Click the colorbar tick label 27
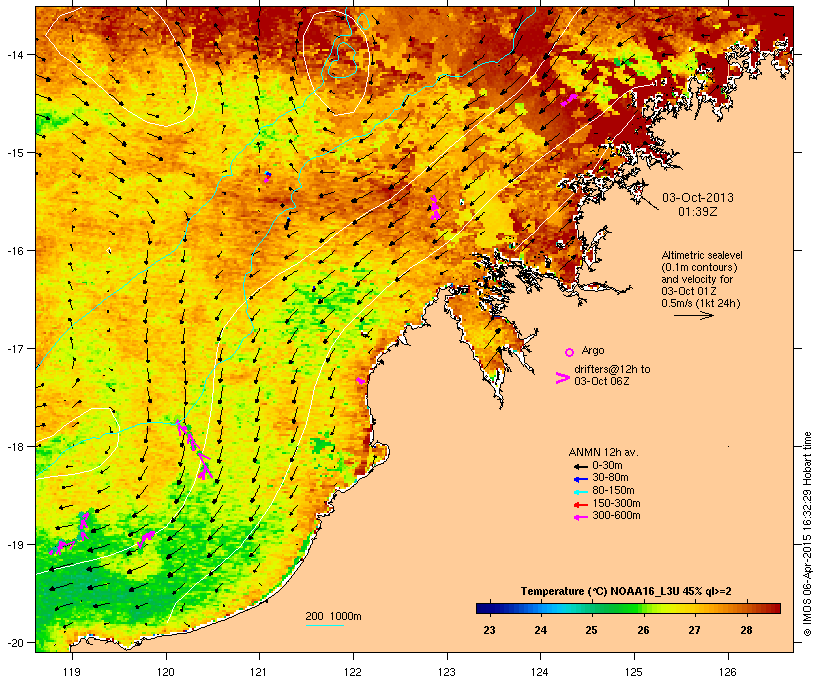This screenshot has height=680, width=820. coord(694,630)
